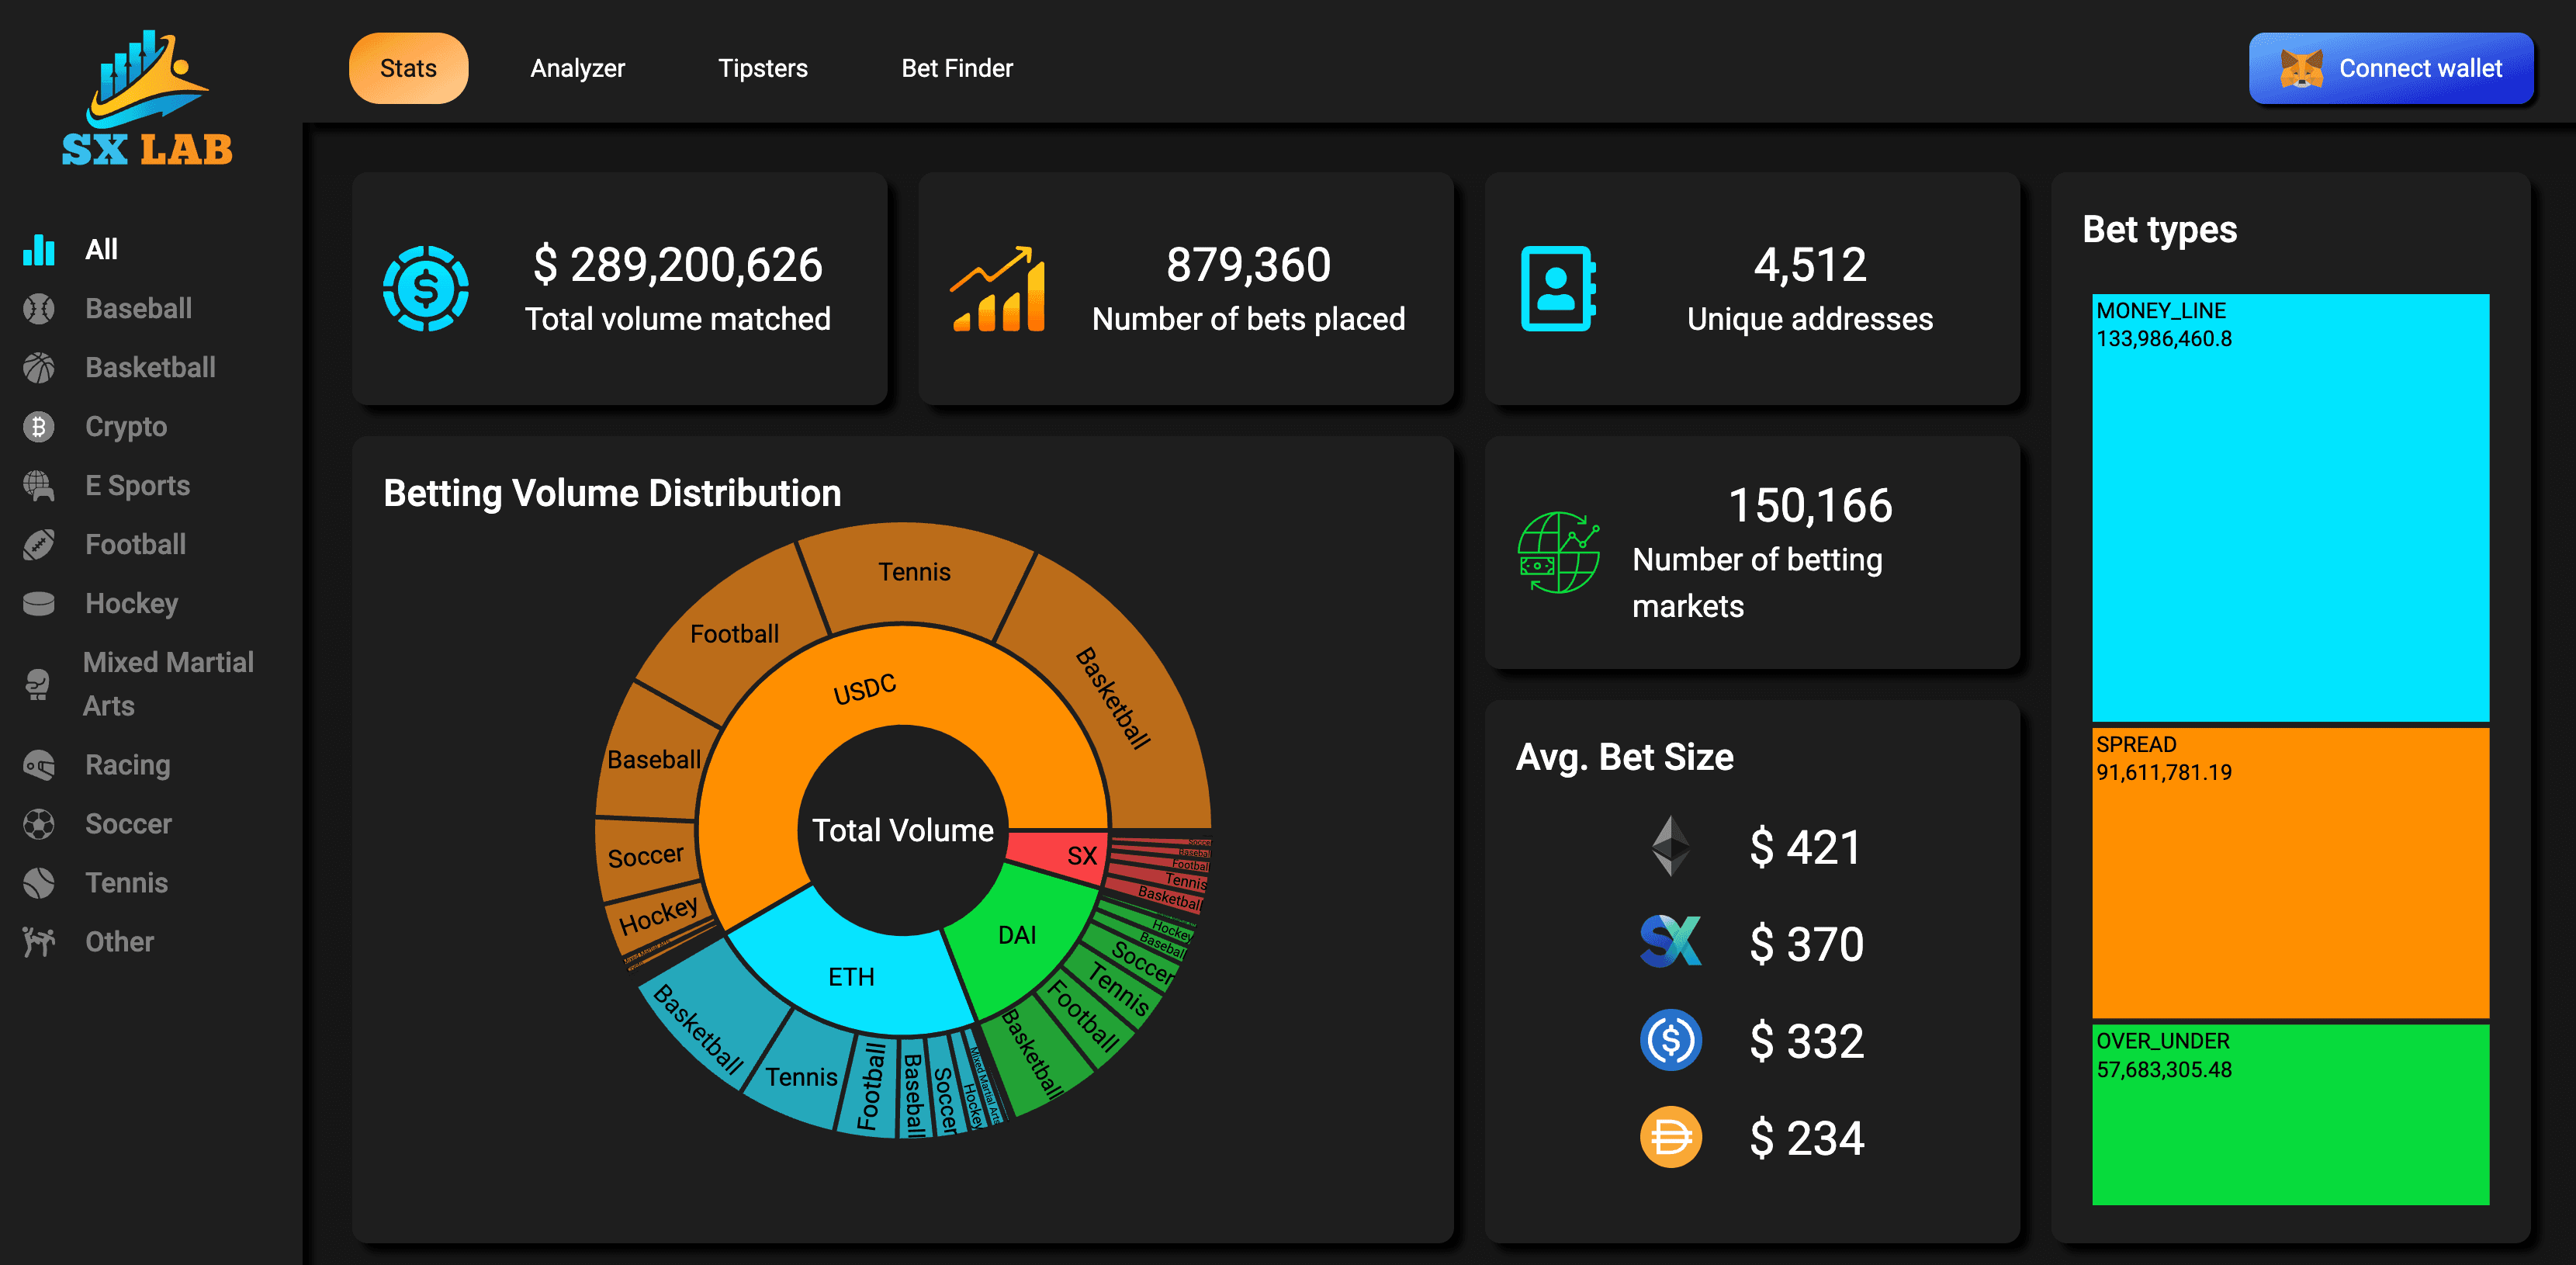Select the Mixed Martial Arts icon
Image resolution: width=2576 pixels, height=1265 pixels.
[x=39, y=685]
